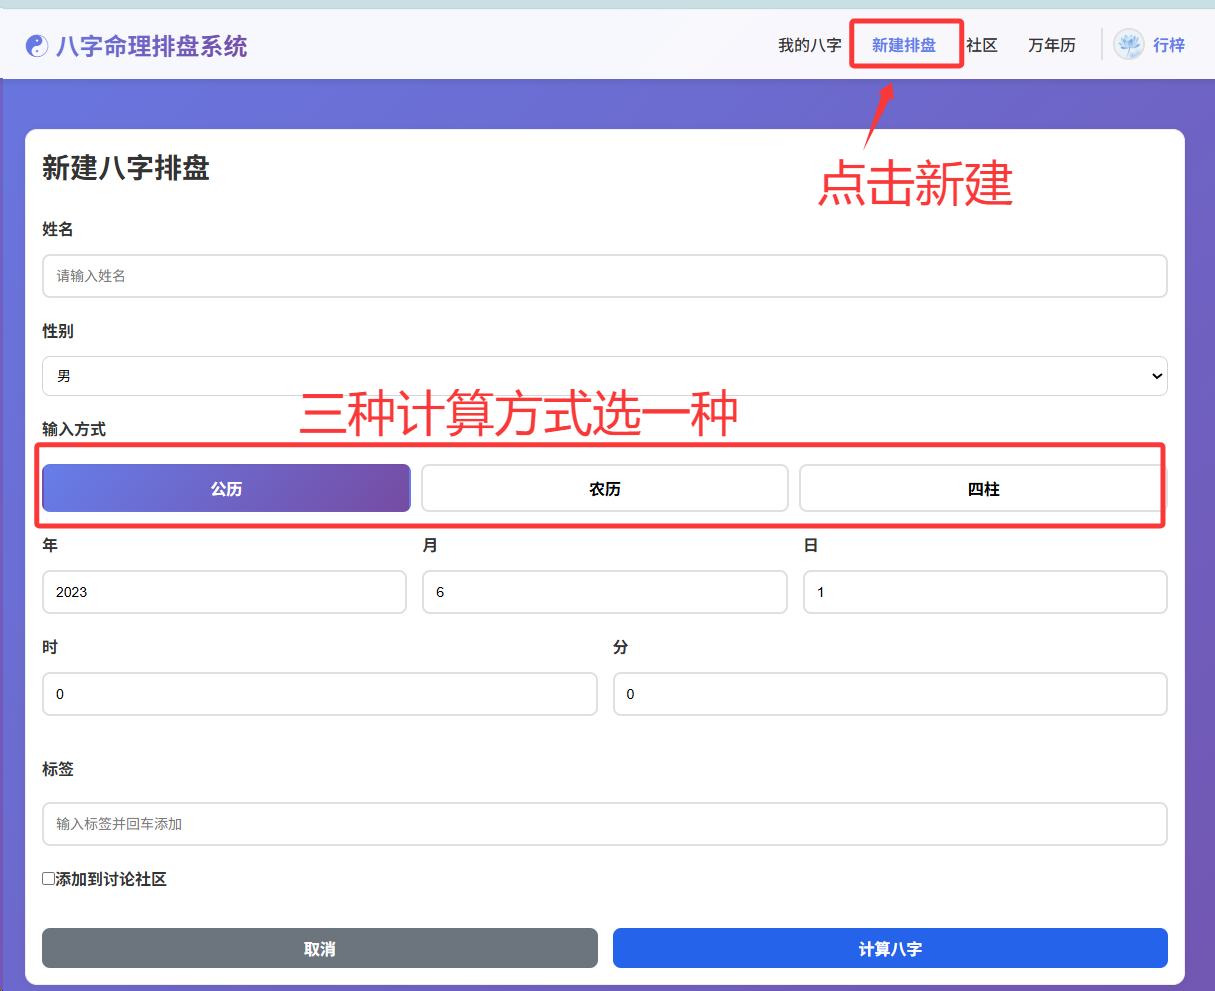Go to the 社区 page
Viewport: 1215px width, 991px height.
982,45
